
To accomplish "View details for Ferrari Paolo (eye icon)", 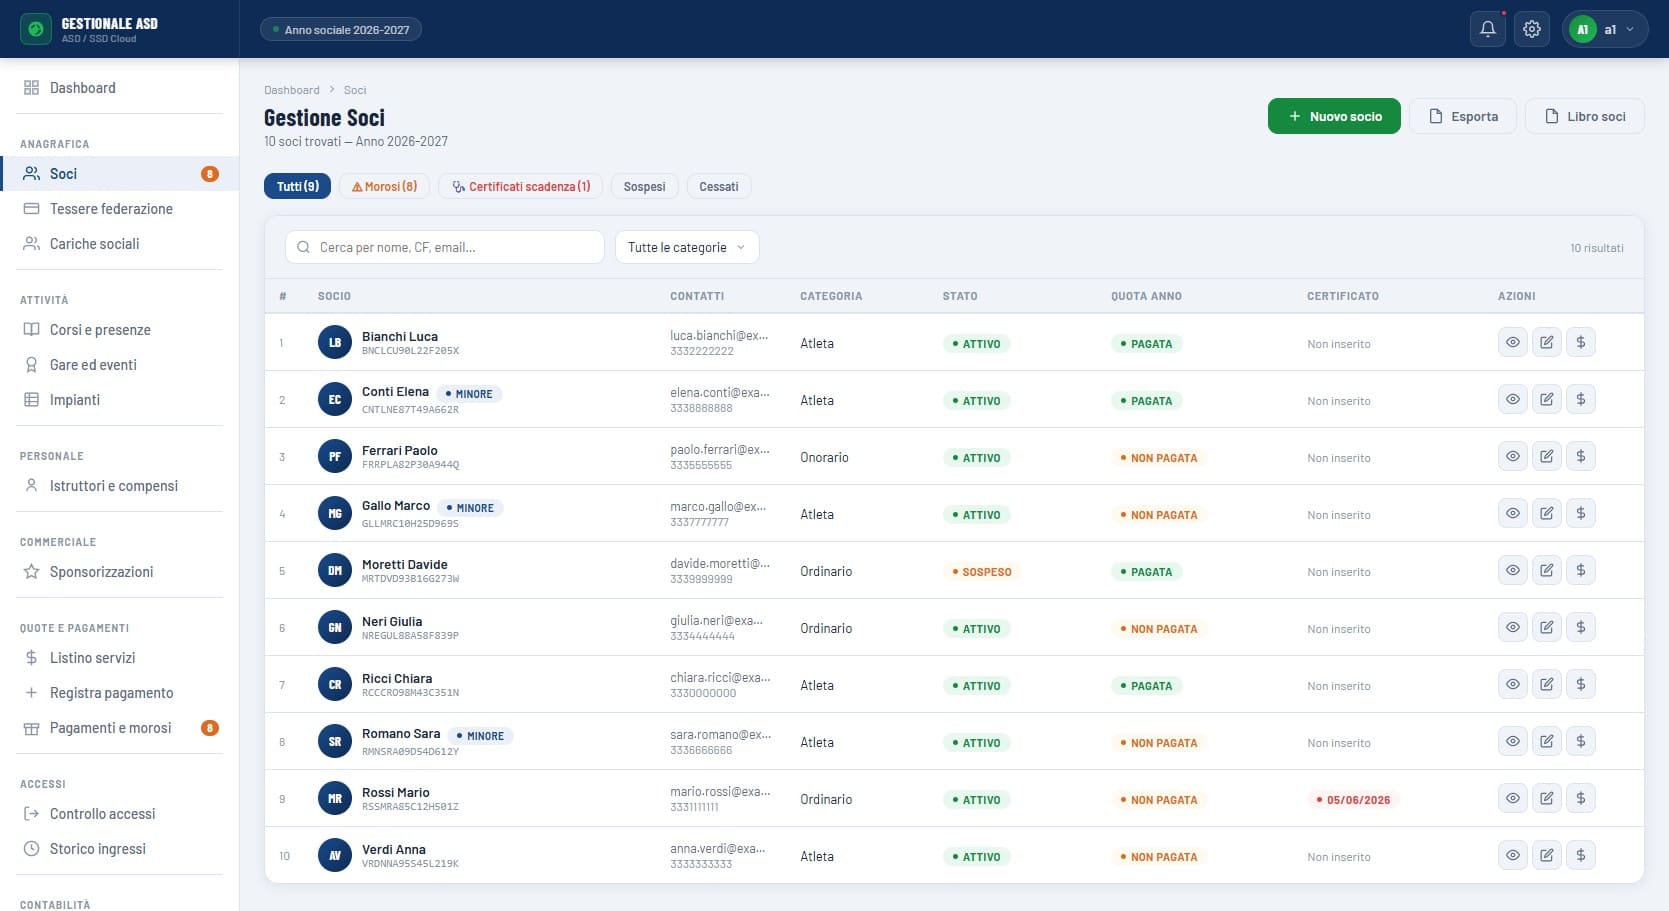I will click(x=1513, y=456).
